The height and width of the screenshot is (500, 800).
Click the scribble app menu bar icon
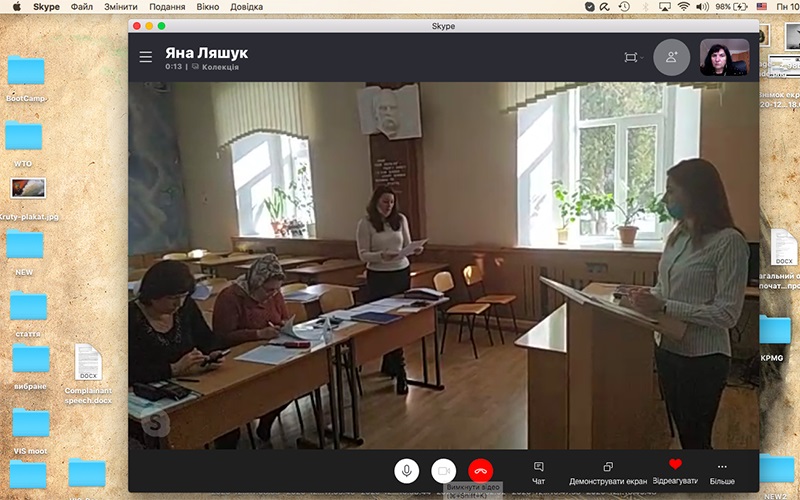pyautogui.click(x=605, y=7)
